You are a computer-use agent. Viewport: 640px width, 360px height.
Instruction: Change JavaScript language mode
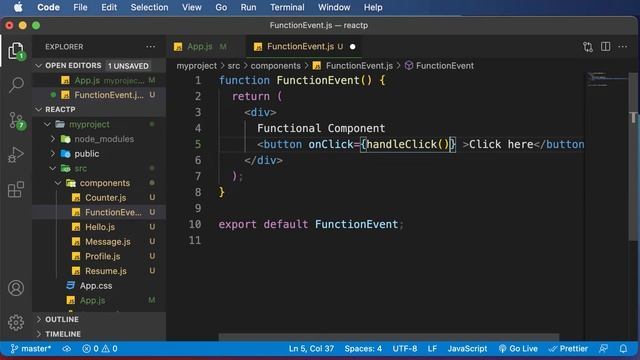(467, 349)
